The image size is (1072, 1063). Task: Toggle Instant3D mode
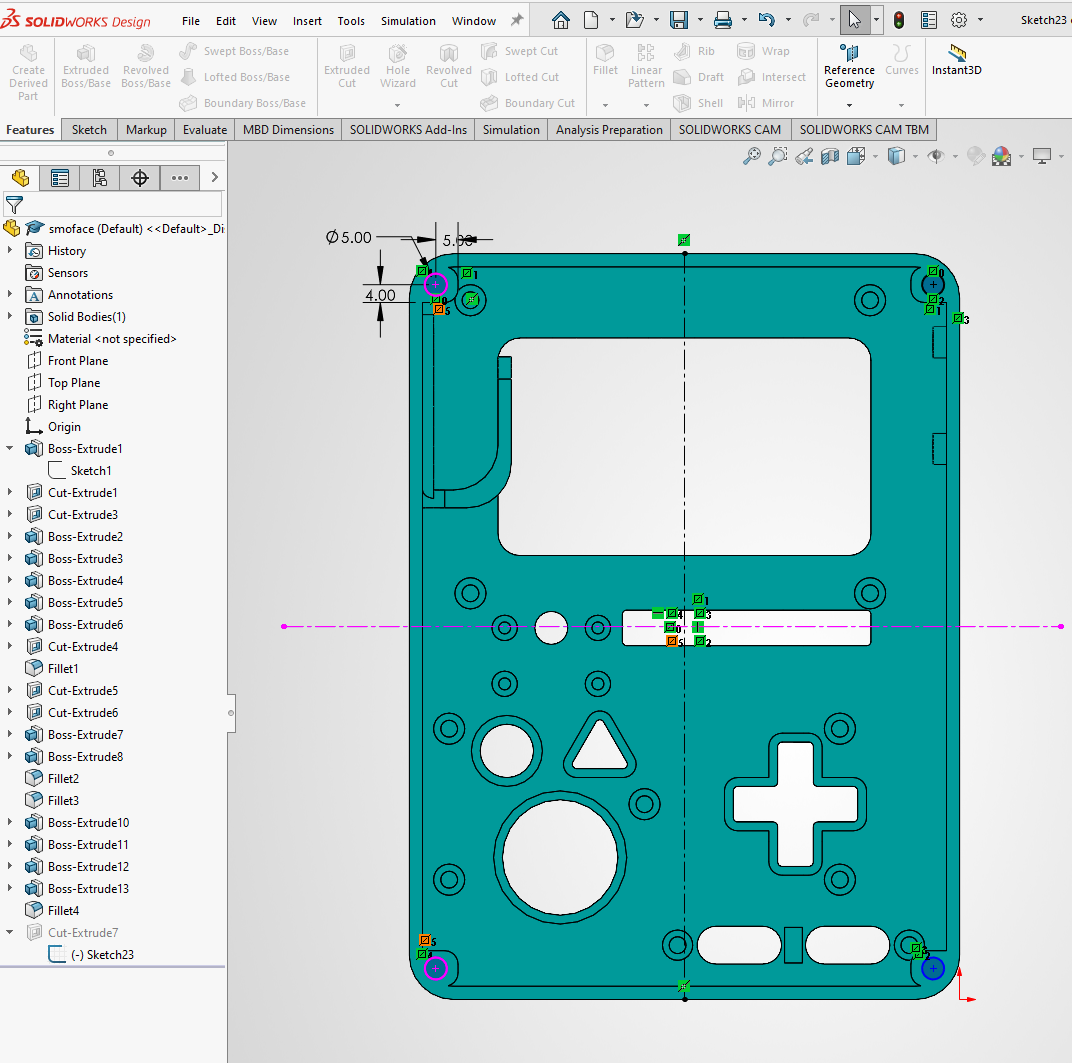[956, 59]
